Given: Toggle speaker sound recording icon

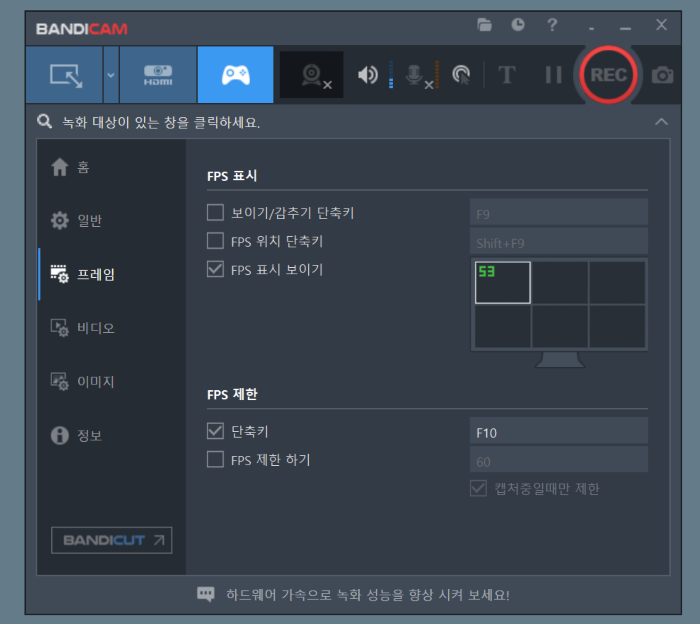Looking at the screenshot, I should (x=368, y=75).
